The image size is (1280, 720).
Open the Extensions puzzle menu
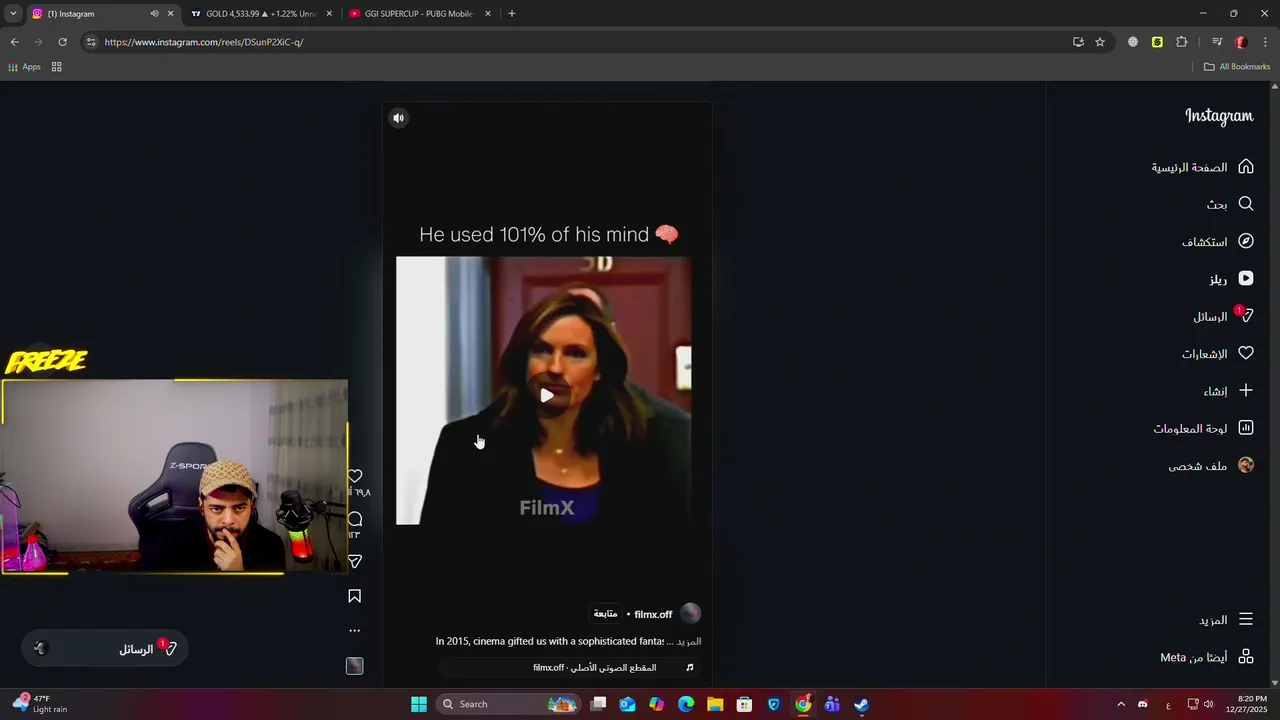click(x=1182, y=42)
